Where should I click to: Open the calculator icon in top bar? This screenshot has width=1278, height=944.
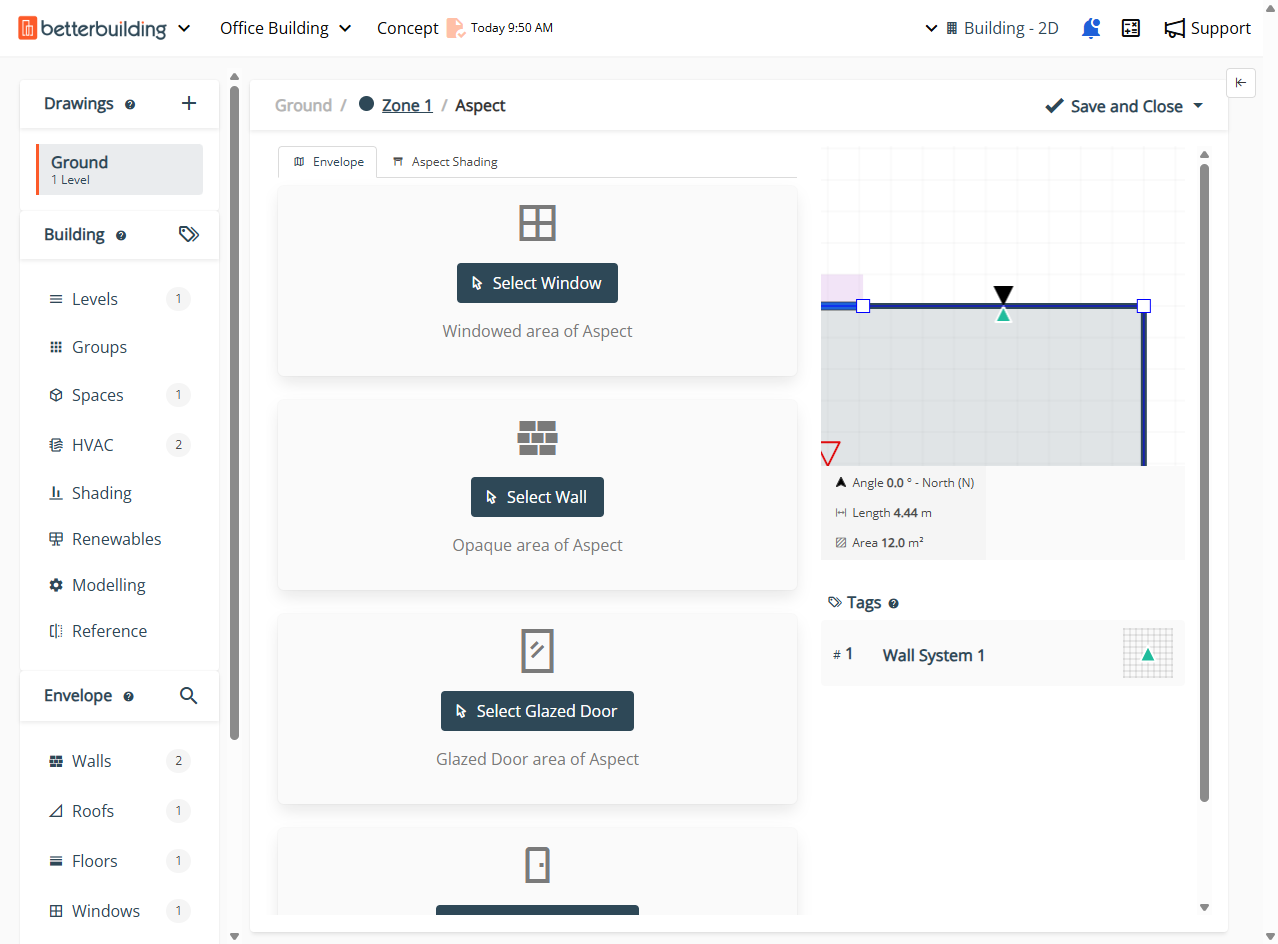pos(1131,28)
